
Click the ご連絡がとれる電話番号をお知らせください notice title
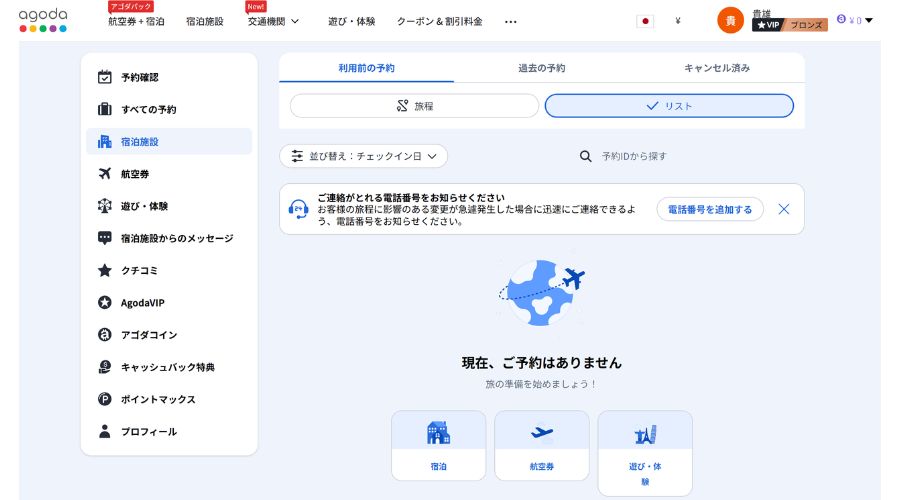pos(411,197)
